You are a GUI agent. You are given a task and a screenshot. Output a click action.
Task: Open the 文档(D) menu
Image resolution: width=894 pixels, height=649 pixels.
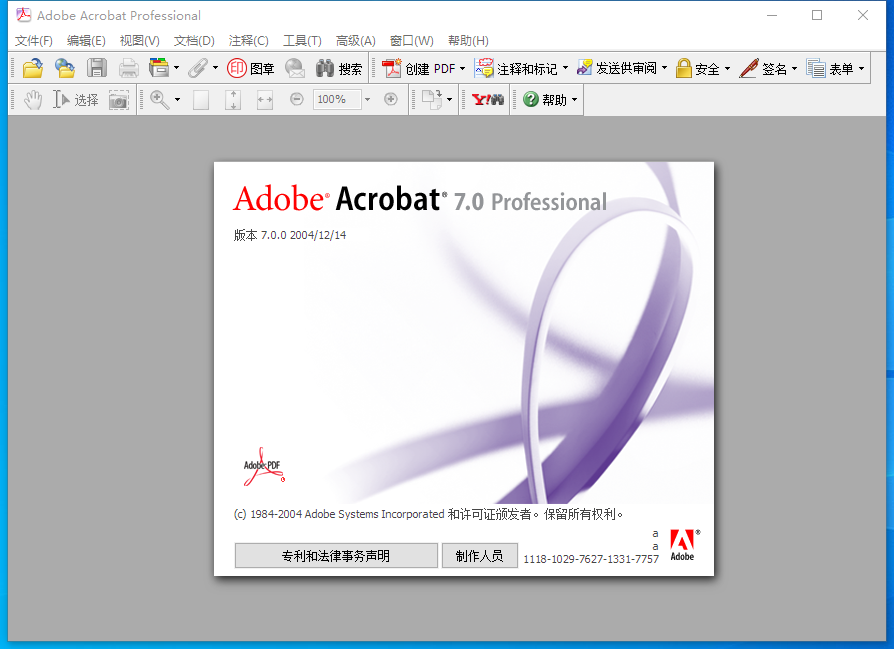coord(194,40)
